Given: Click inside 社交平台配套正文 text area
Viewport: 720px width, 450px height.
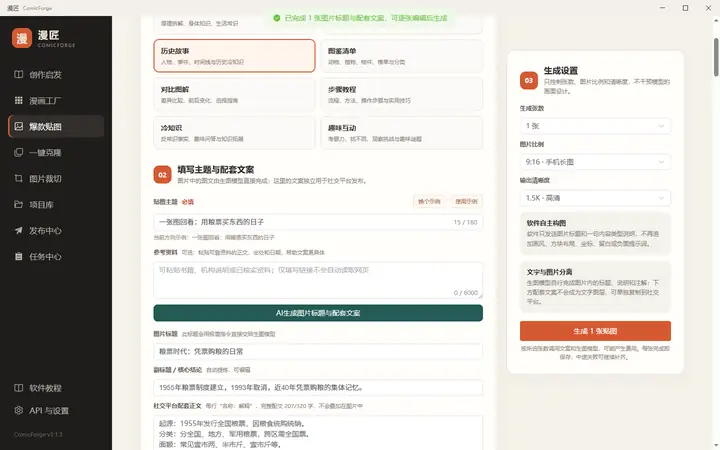Looking at the screenshot, I should pos(318,433).
